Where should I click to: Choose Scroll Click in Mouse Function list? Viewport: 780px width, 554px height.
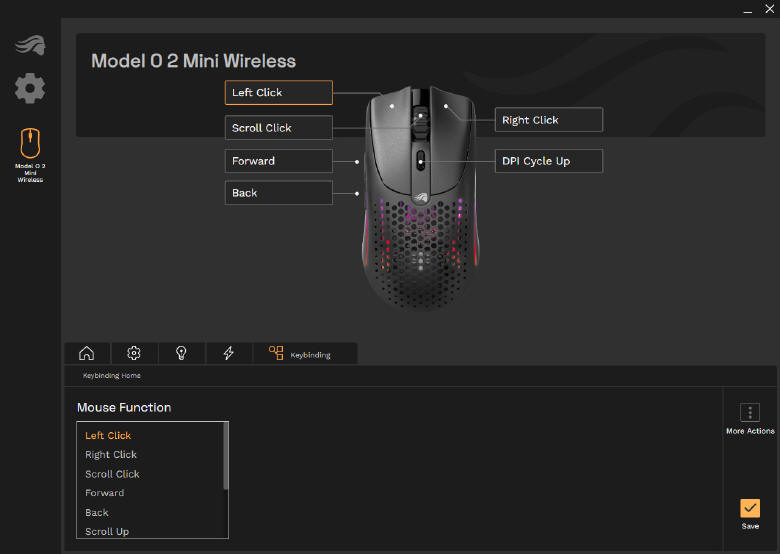coord(112,474)
